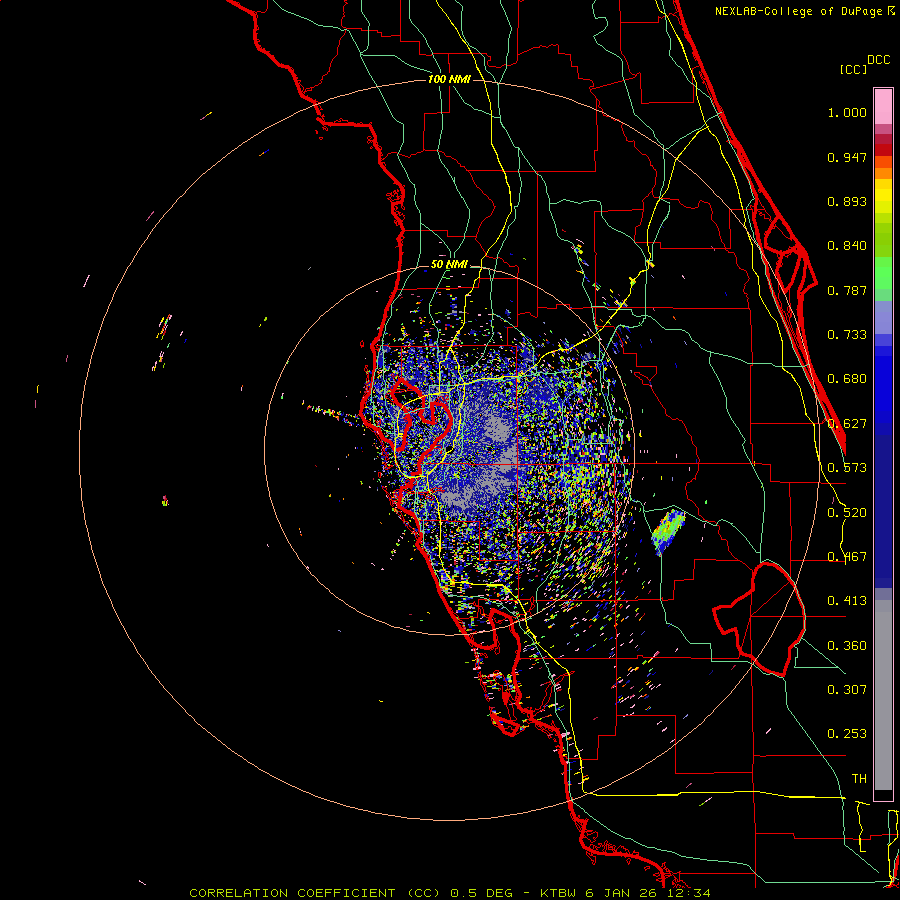Image resolution: width=900 pixels, height=900 pixels.
Task: Select the 0.893 legend value
Action: [x=847, y=201]
